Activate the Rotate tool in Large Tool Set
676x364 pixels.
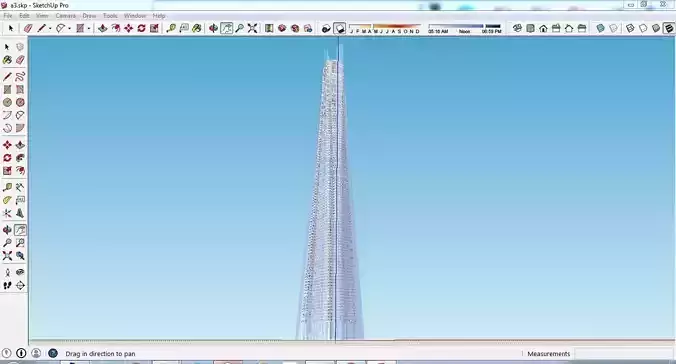point(7,158)
